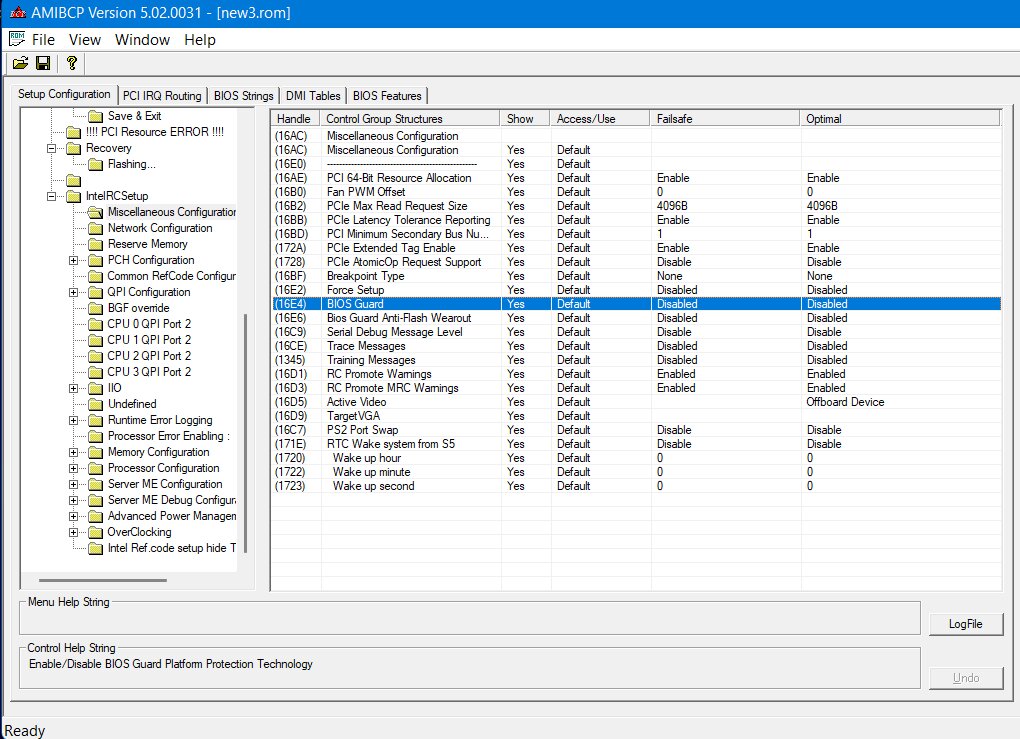
Task: Open the Window menu
Action: (142, 40)
